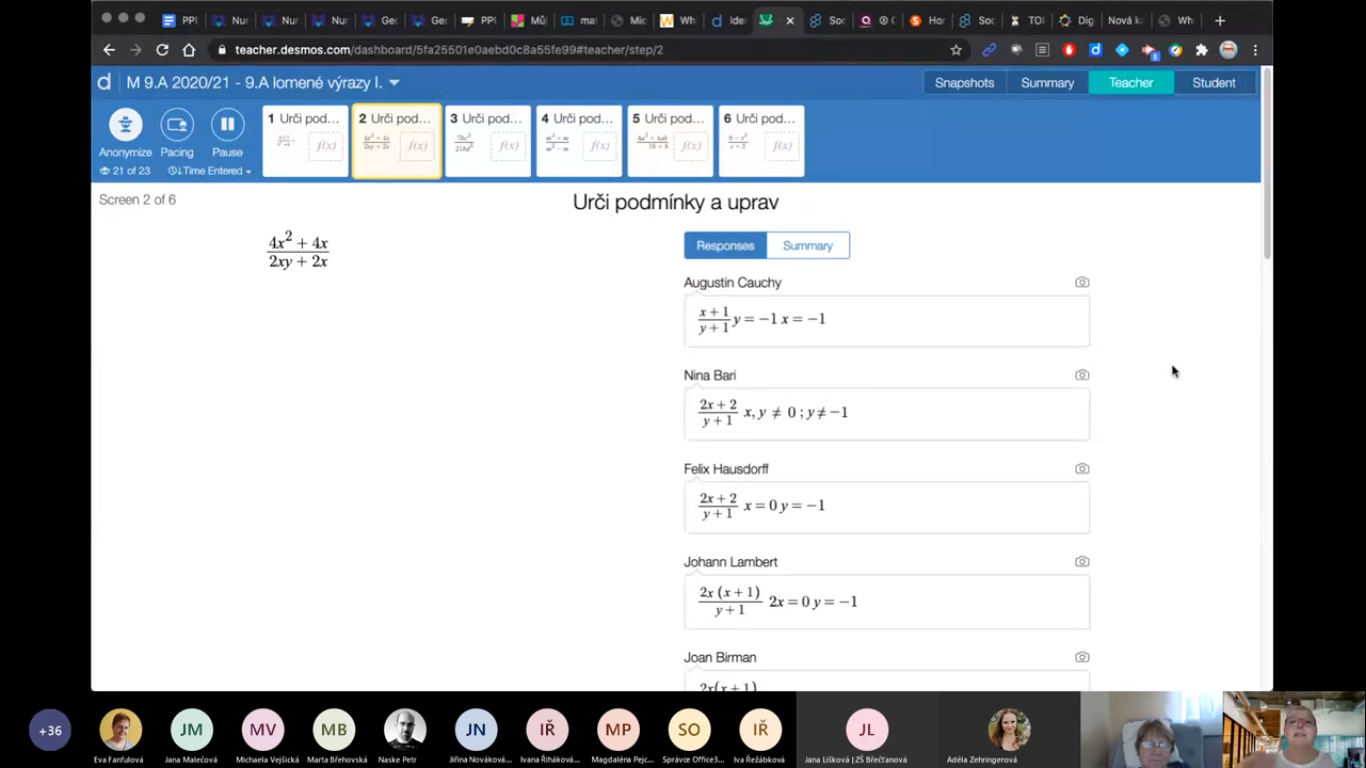The image size is (1366, 768).
Task: Show the +36 additional participants
Action: tap(50, 731)
